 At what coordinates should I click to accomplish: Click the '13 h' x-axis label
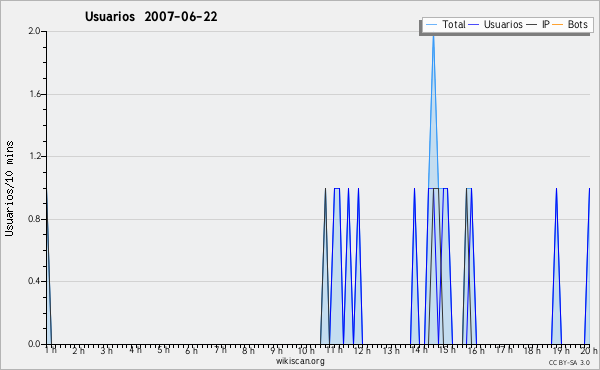pyautogui.click(x=391, y=350)
